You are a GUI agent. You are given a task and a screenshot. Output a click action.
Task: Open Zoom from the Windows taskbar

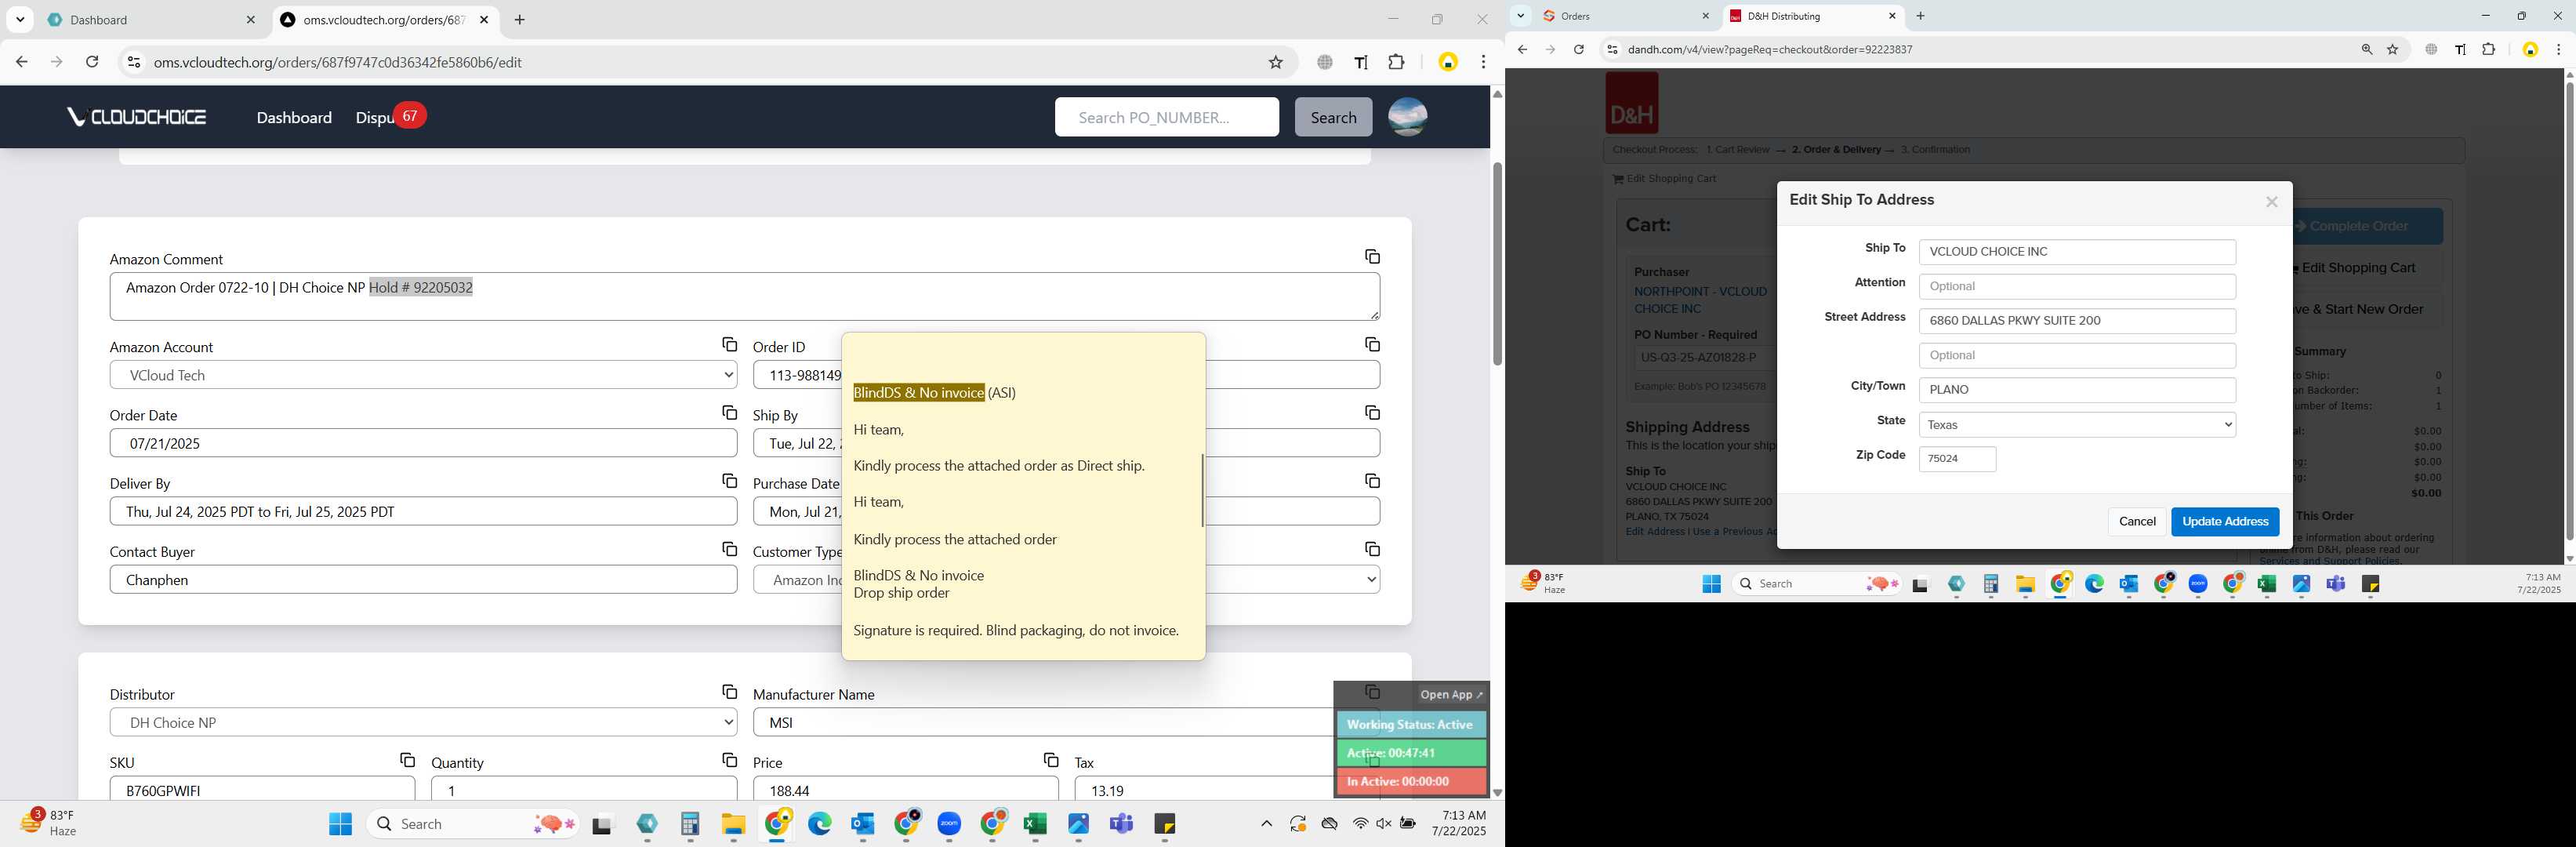(x=949, y=824)
